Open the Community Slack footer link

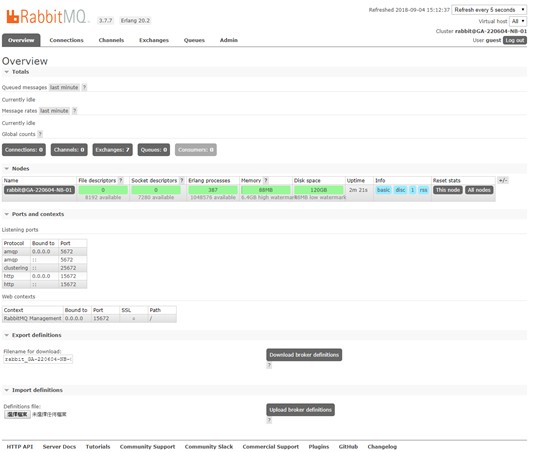(209, 447)
